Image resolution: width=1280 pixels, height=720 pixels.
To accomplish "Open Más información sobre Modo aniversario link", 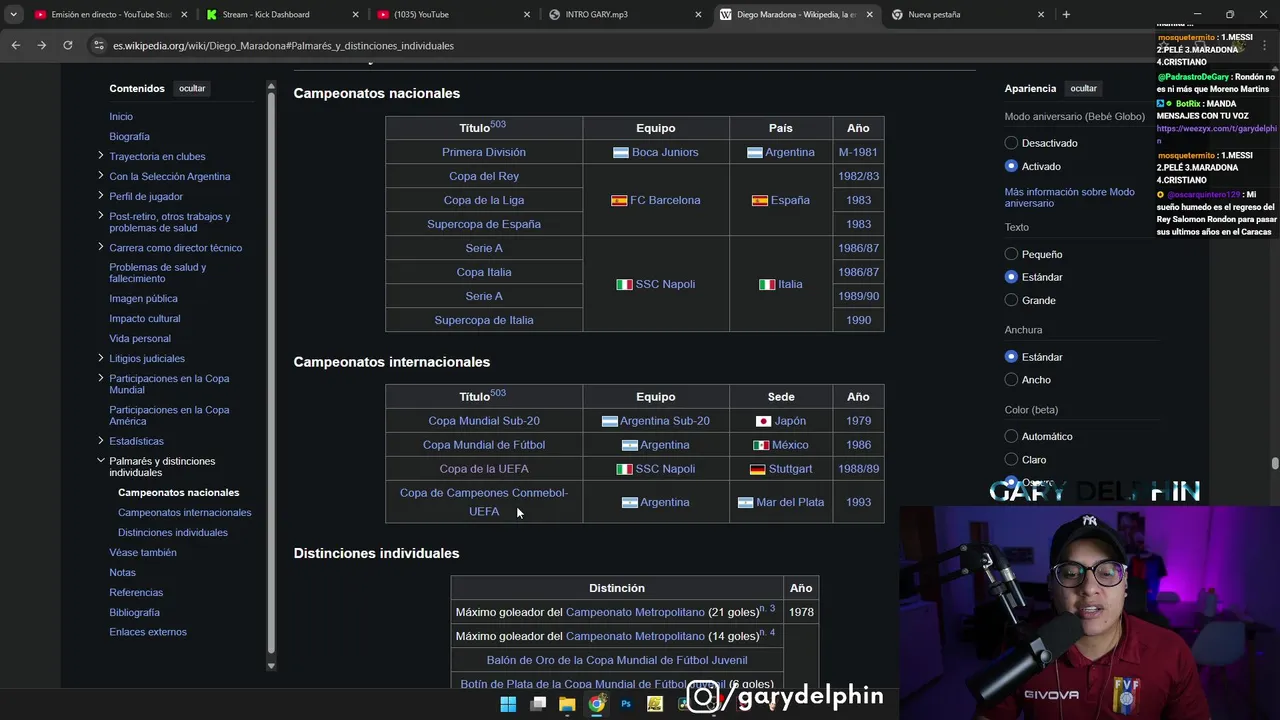I will 1069,197.
